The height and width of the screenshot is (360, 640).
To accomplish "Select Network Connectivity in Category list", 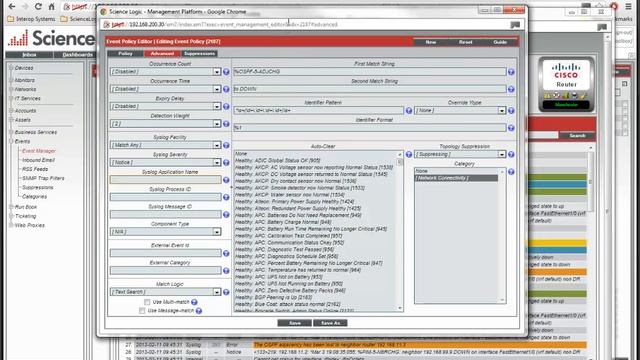I will pyautogui.click(x=456, y=178).
